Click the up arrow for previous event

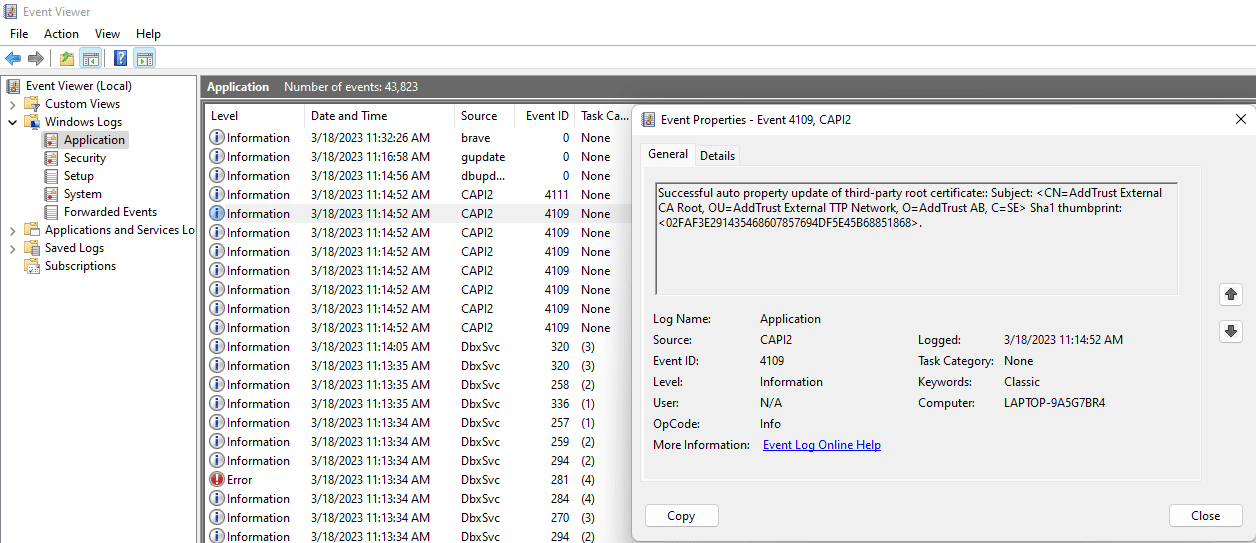click(x=1231, y=295)
